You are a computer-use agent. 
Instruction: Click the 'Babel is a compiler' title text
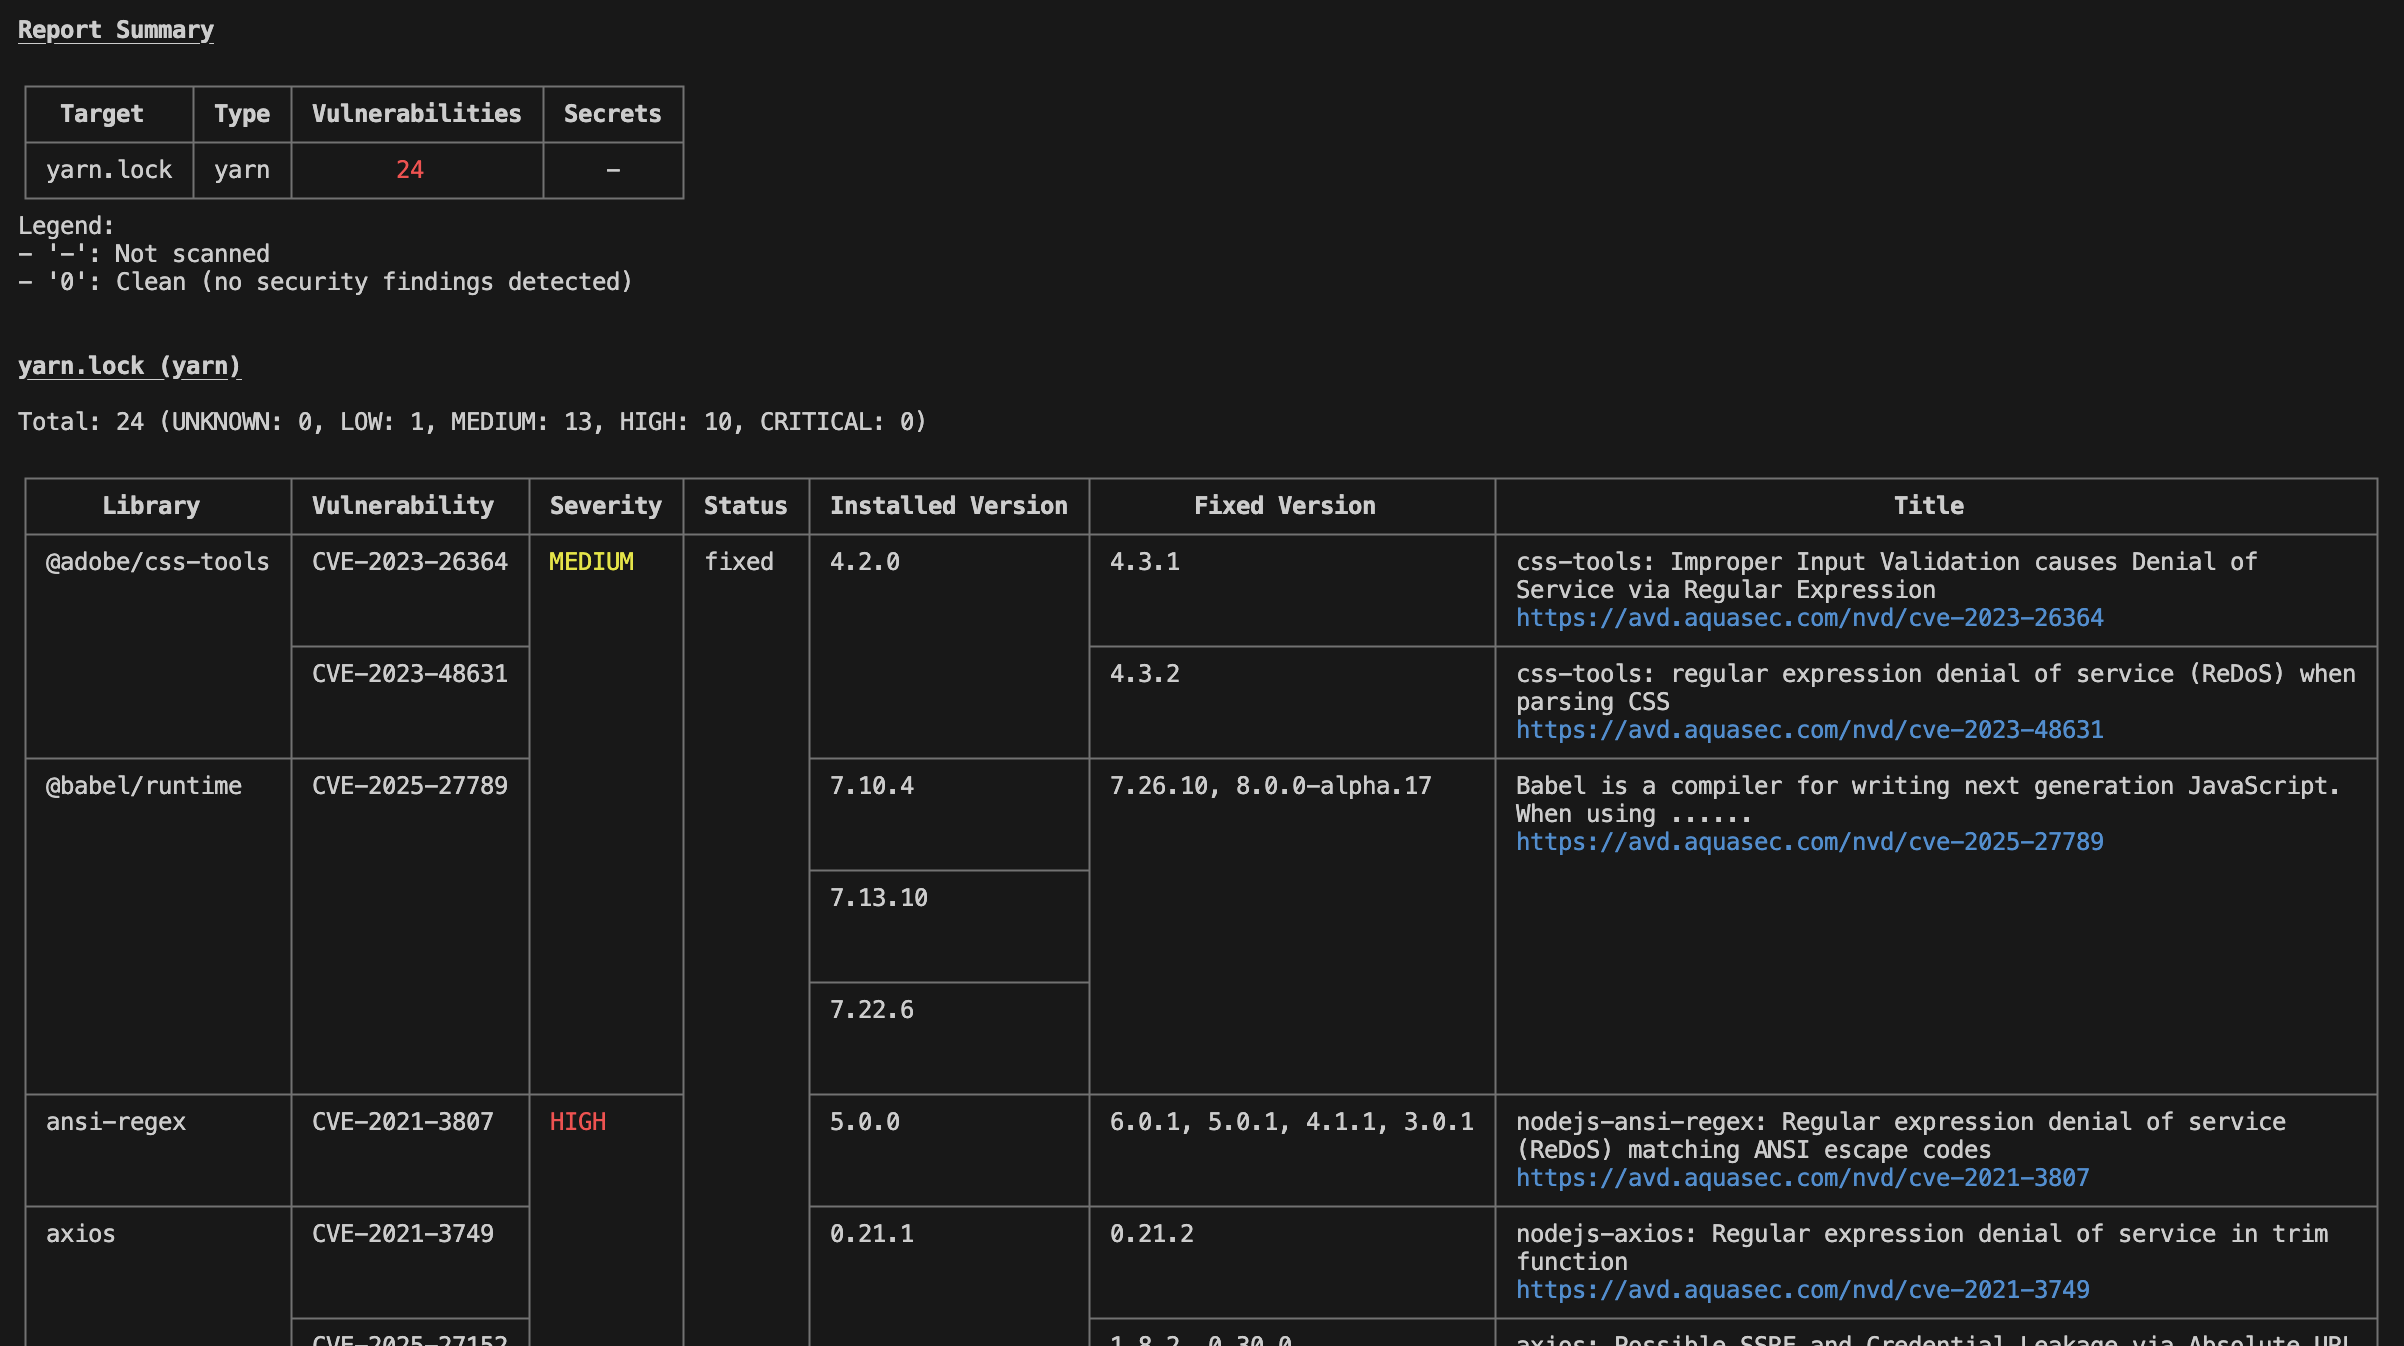1928,800
